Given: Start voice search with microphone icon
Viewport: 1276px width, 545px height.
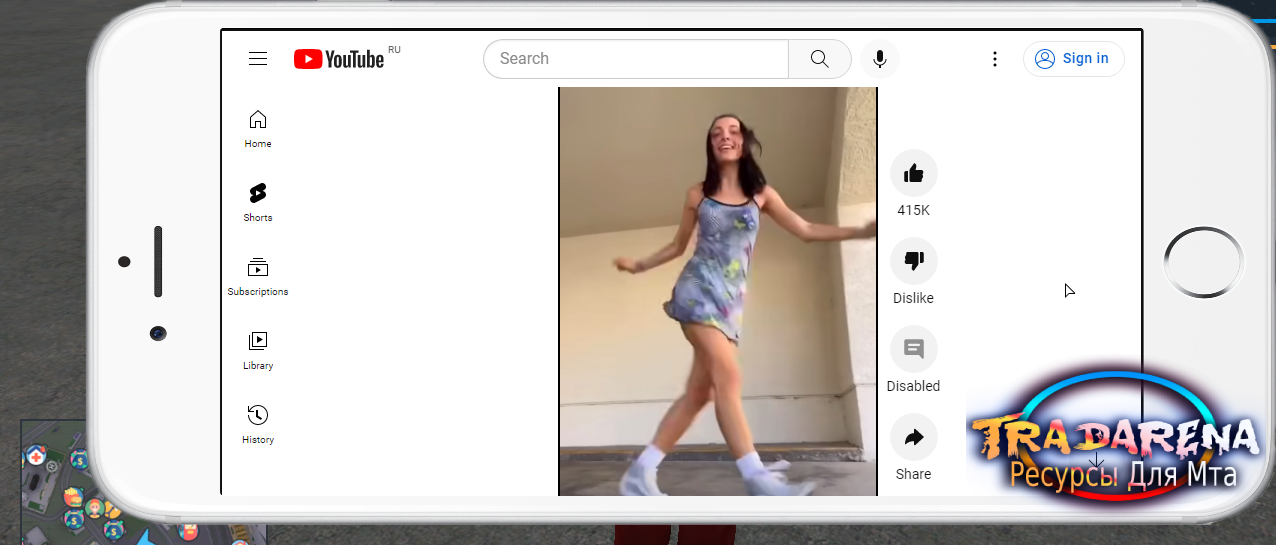Looking at the screenshot, I should pyautogui.click(x=880, y=59).
